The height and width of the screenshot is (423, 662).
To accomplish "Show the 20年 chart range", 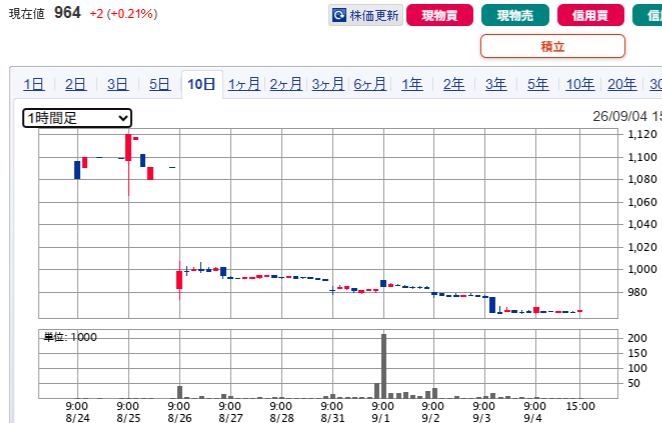I will click(x=622, y=84).
